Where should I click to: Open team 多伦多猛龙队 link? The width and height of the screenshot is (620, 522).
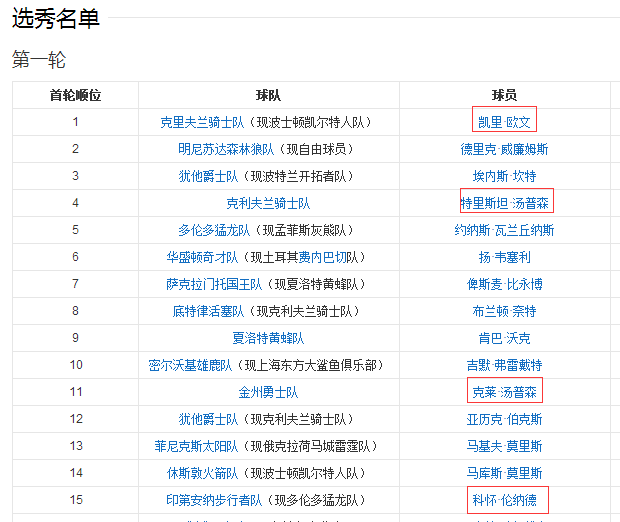click(x=214, y=230)
